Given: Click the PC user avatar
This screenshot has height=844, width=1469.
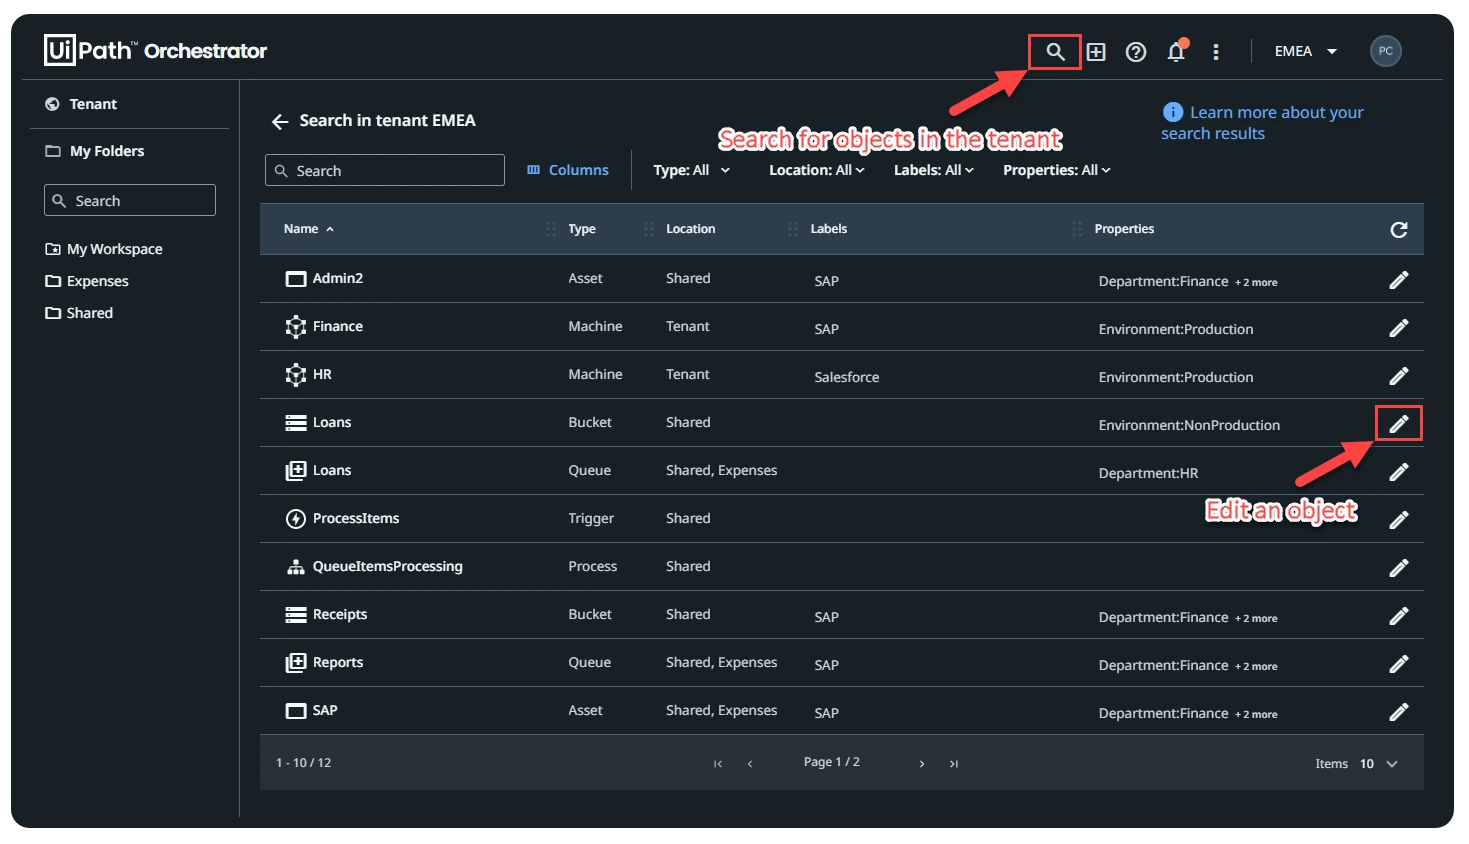Looking at the screenshot, I should (1385, 51).
